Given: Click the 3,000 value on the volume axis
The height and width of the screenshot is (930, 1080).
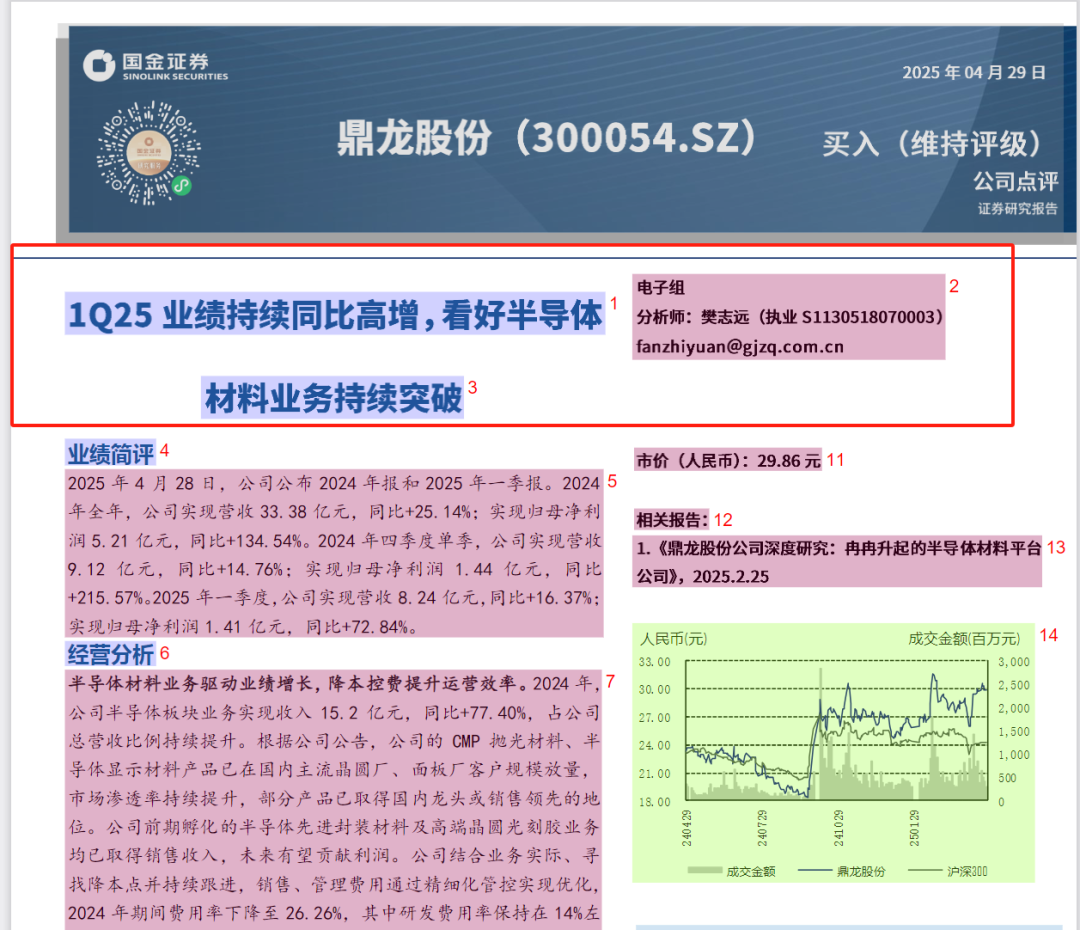Looking at the screenshot, I should (x=1014, y=662).
